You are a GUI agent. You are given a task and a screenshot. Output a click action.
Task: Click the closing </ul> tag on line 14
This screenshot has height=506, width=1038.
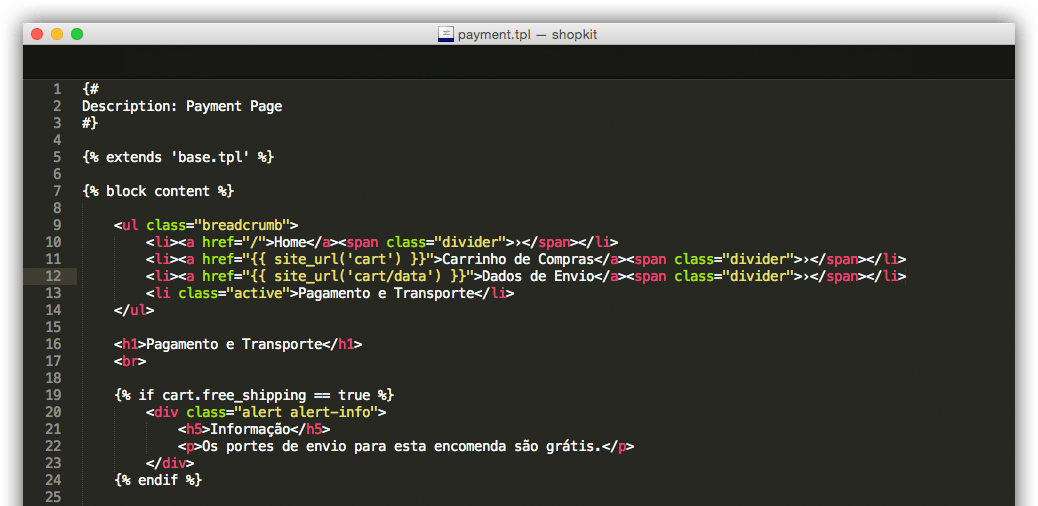point(134,310)
